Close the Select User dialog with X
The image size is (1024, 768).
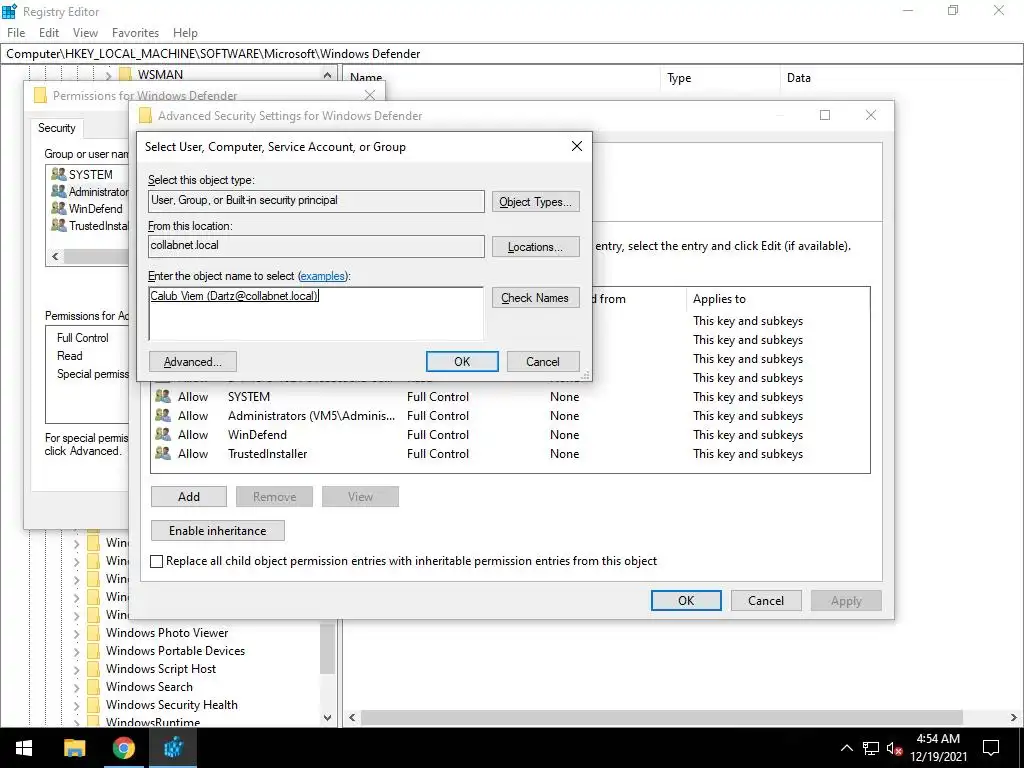[577, 146]
